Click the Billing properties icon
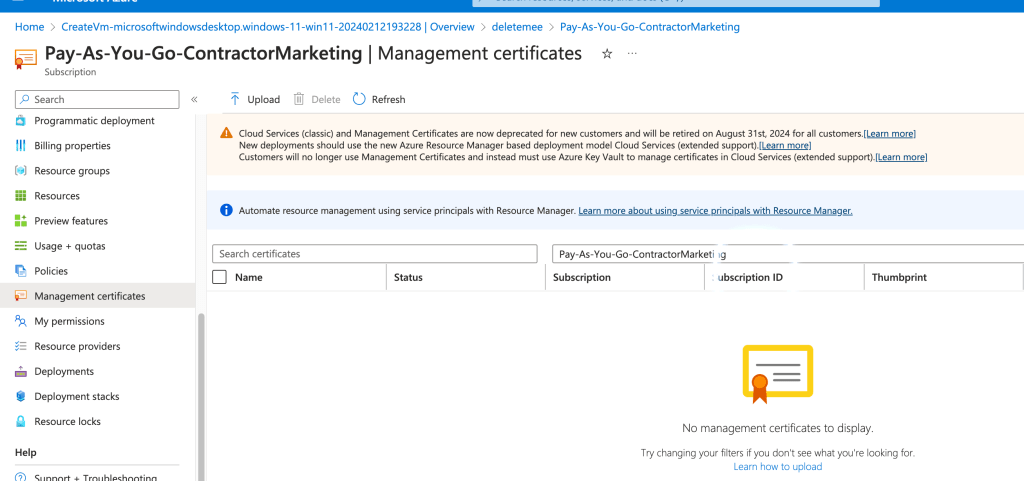Image resolution: width=1024 pixels, height=481 pixels. pos(21,146)
